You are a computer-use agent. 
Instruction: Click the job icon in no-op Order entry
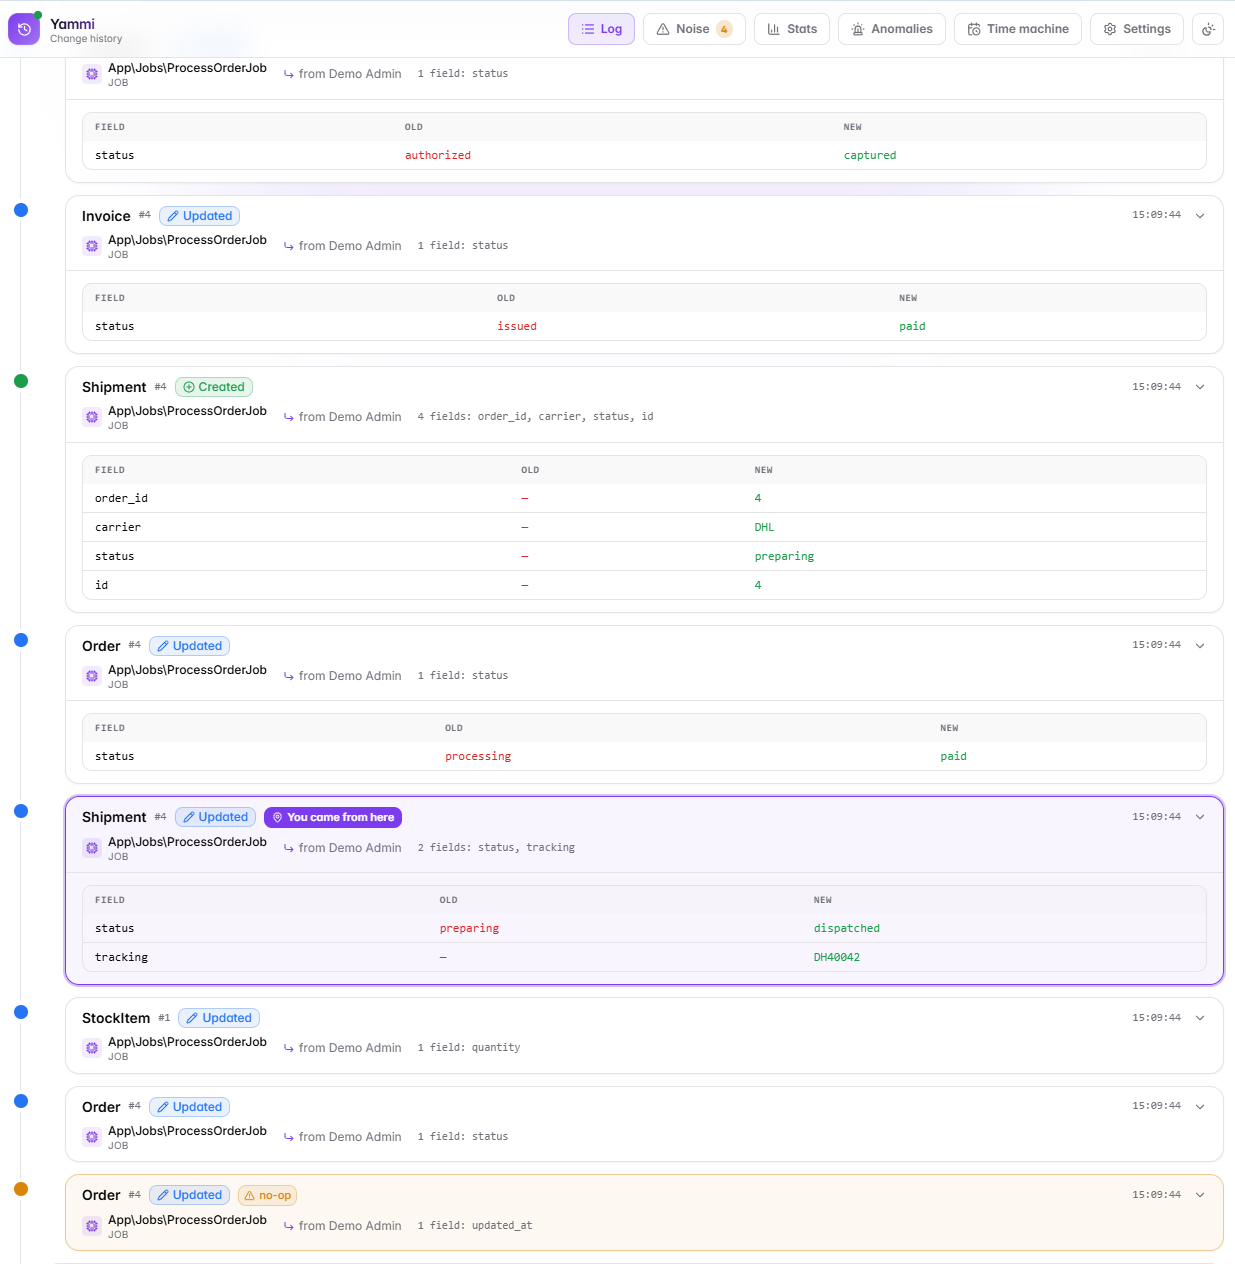point(92,1226)
